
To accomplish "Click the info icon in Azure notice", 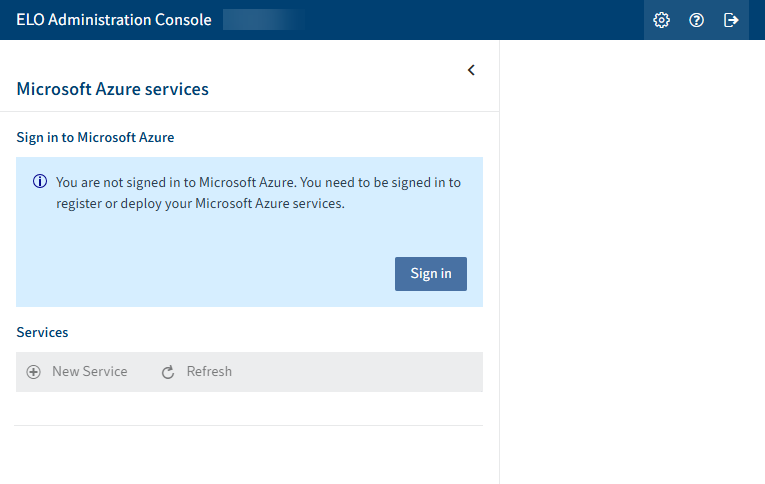I will [40, 182].
